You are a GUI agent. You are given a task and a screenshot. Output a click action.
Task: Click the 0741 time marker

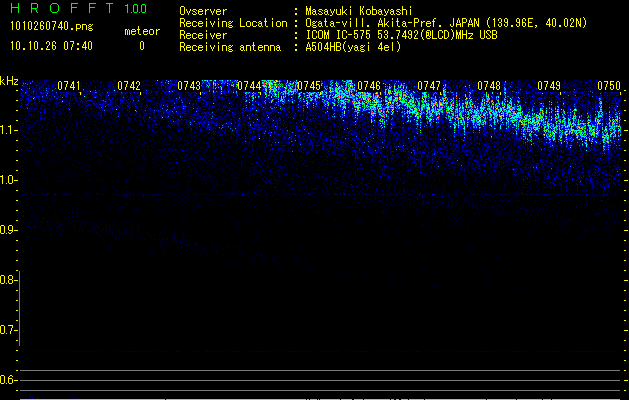point(69,86)
